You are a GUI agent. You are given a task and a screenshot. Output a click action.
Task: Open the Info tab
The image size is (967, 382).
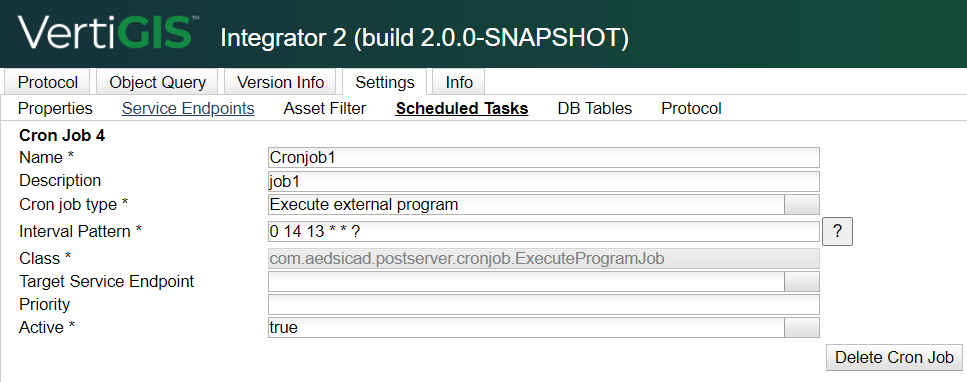459,82
